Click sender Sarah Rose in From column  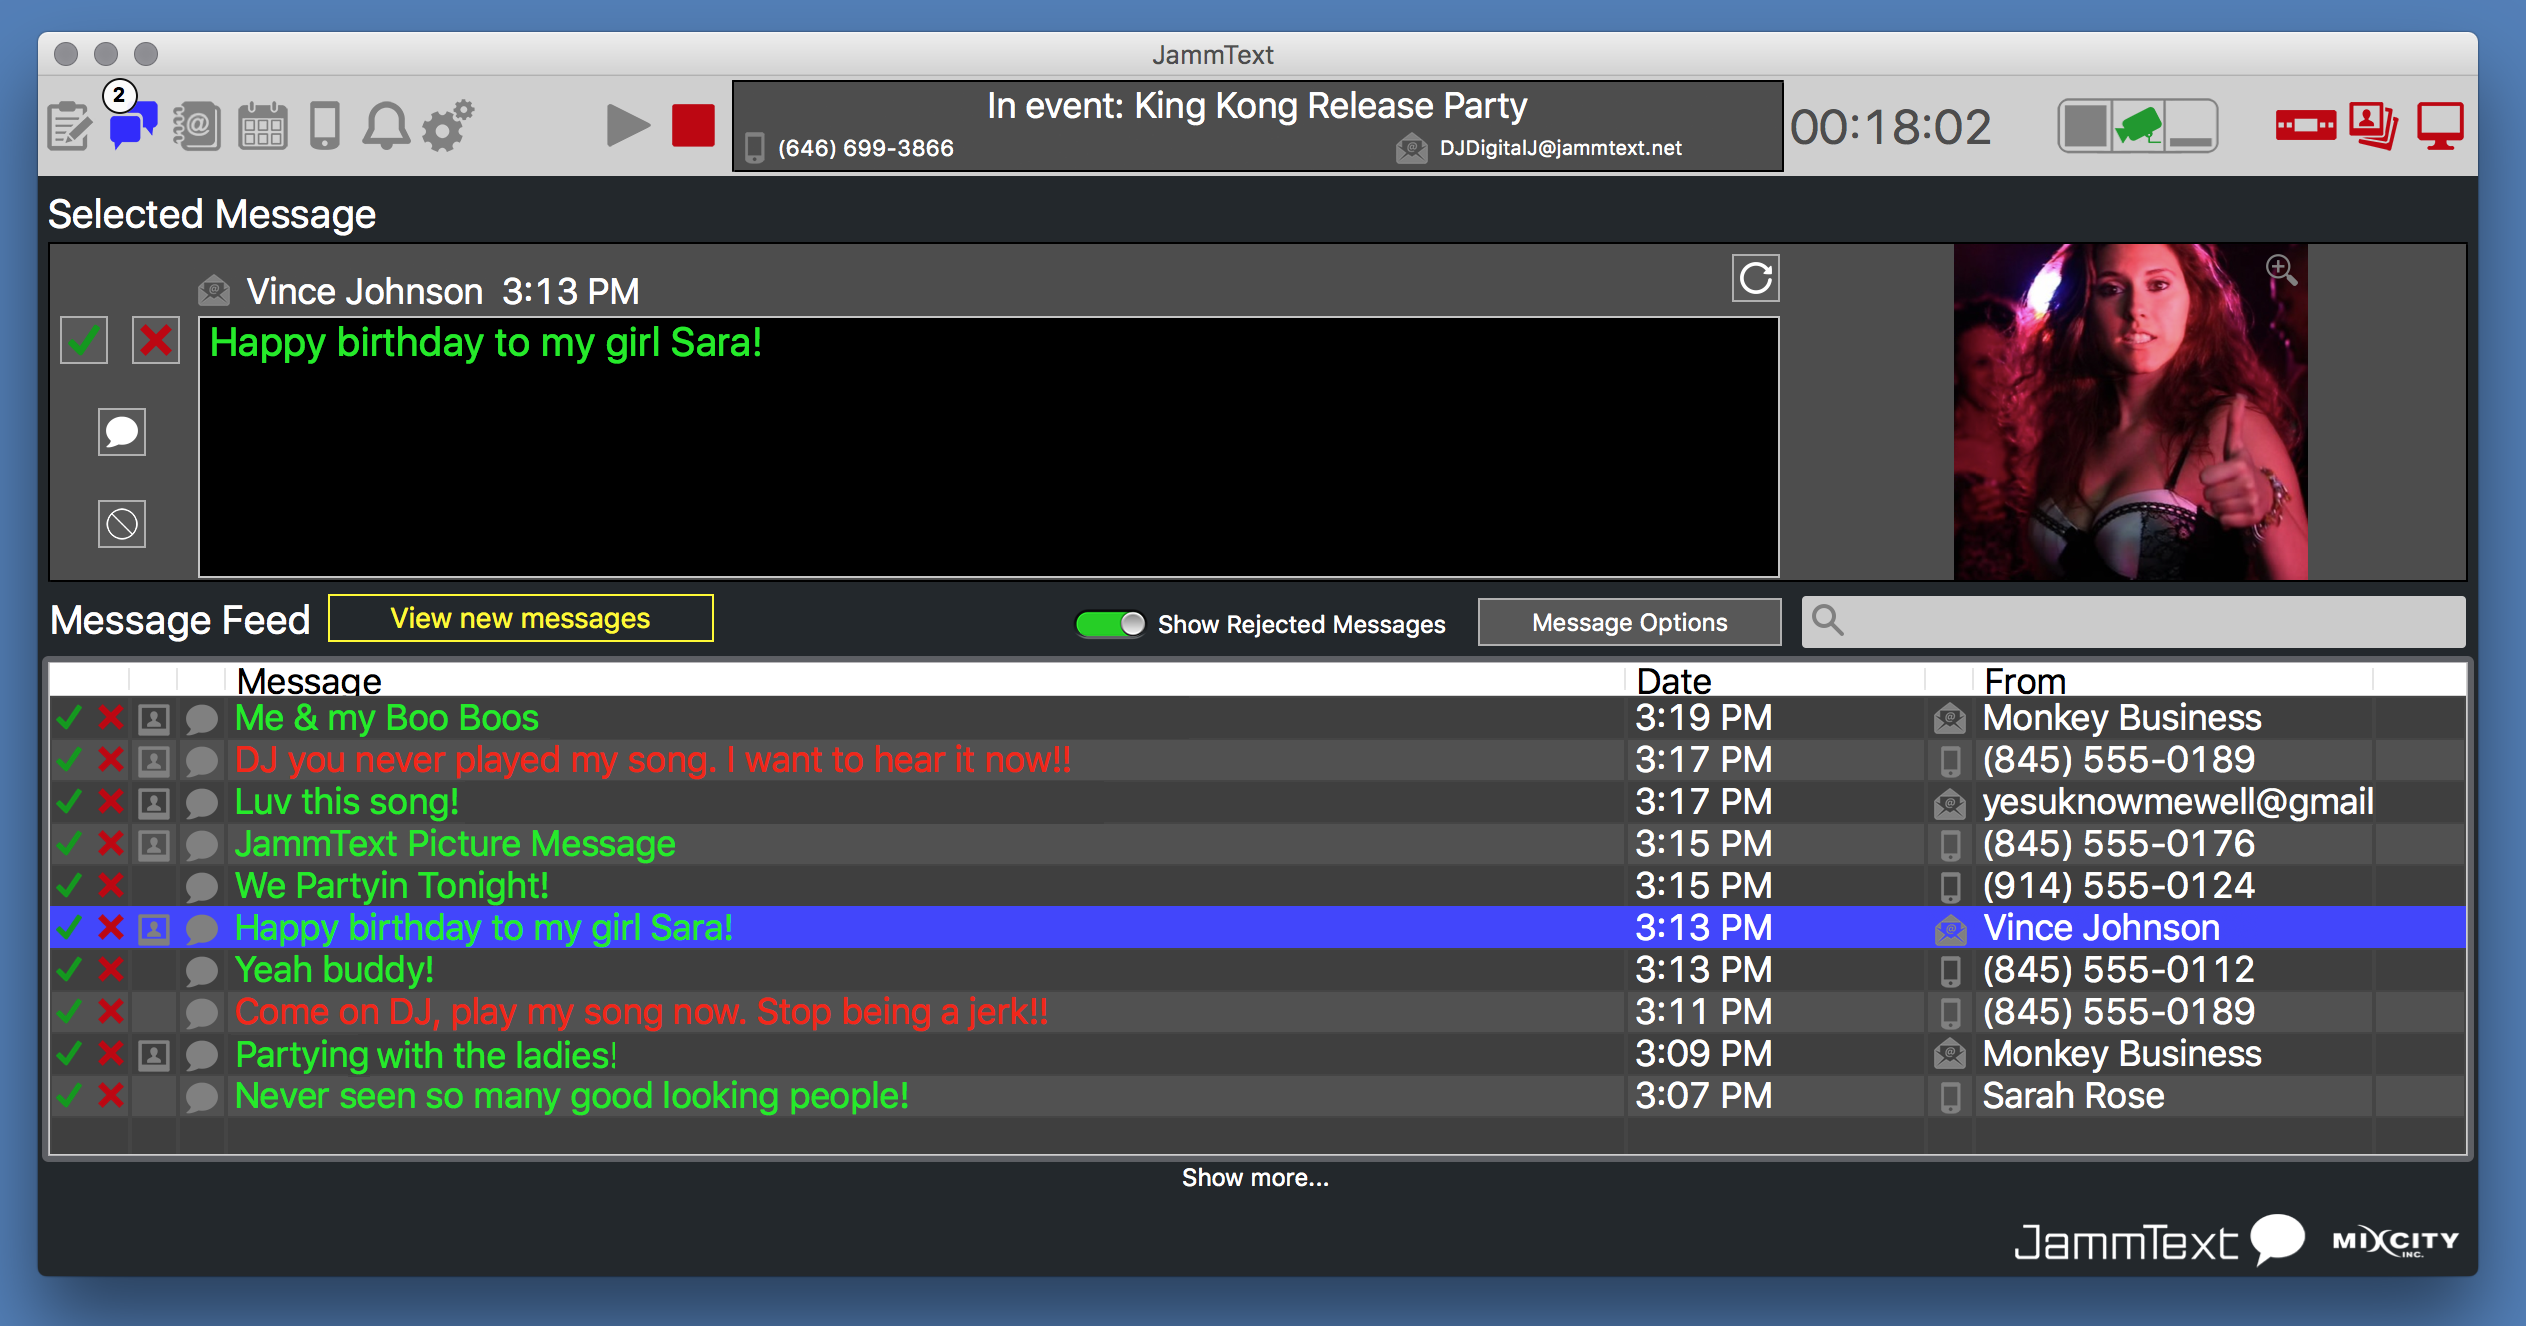pyautogui.click(x=2073, y=1096)
